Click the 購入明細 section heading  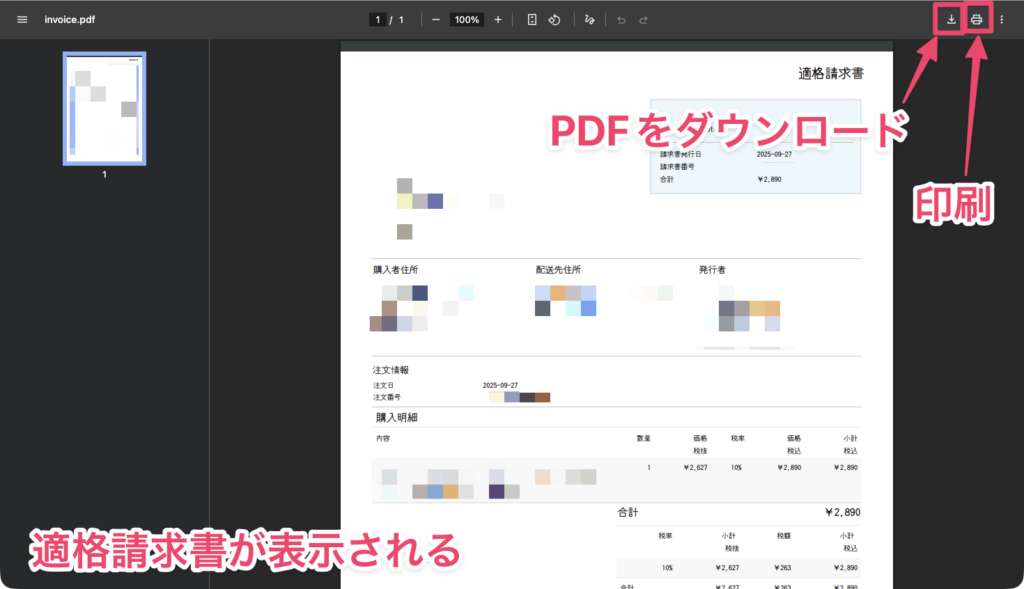tap(396, 417)
